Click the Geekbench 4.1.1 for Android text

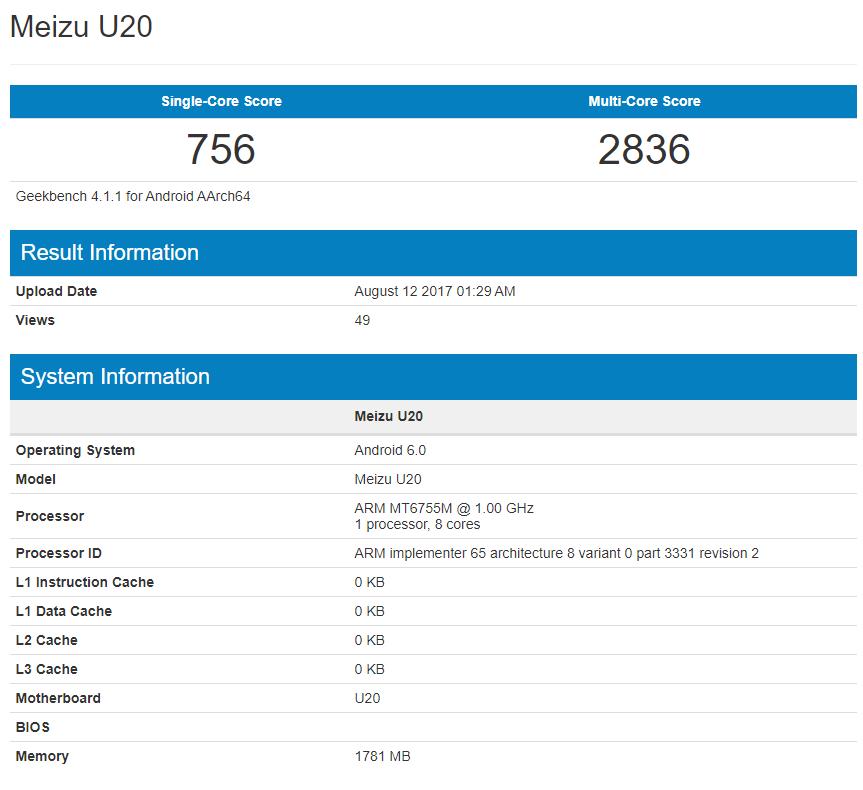click(x=133, y=196)
